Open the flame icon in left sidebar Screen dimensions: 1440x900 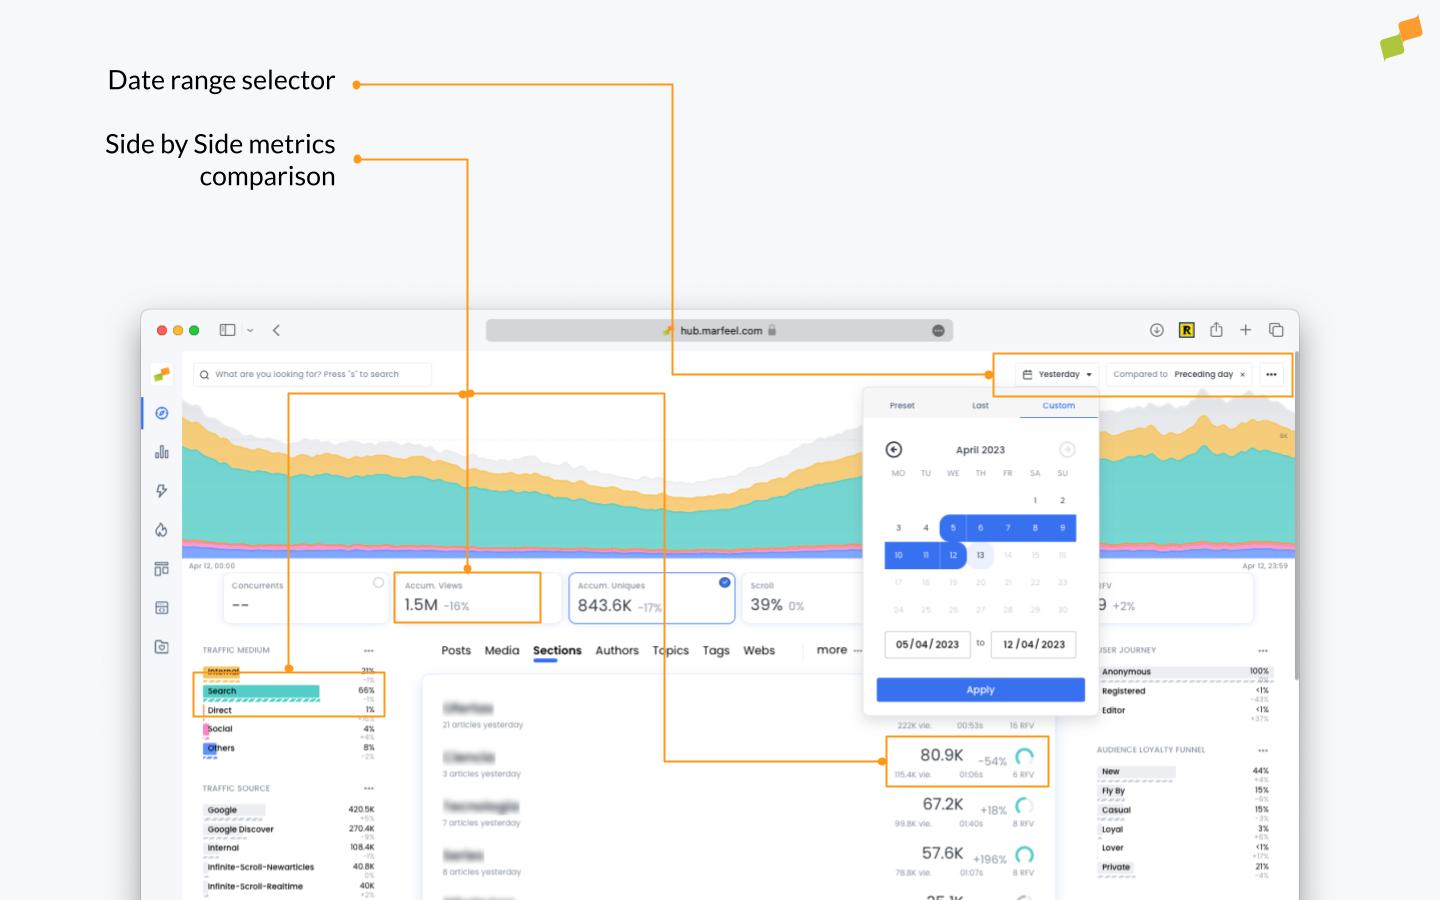point(162,530)
